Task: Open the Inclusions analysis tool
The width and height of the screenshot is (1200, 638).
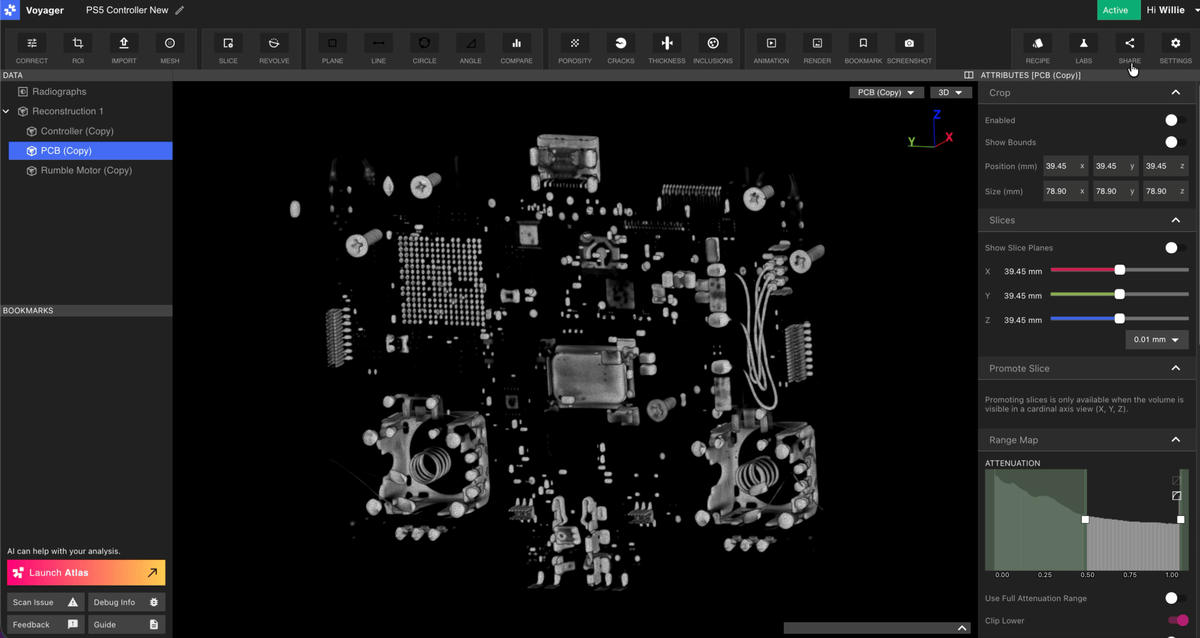Action: (x=713, y=49)
